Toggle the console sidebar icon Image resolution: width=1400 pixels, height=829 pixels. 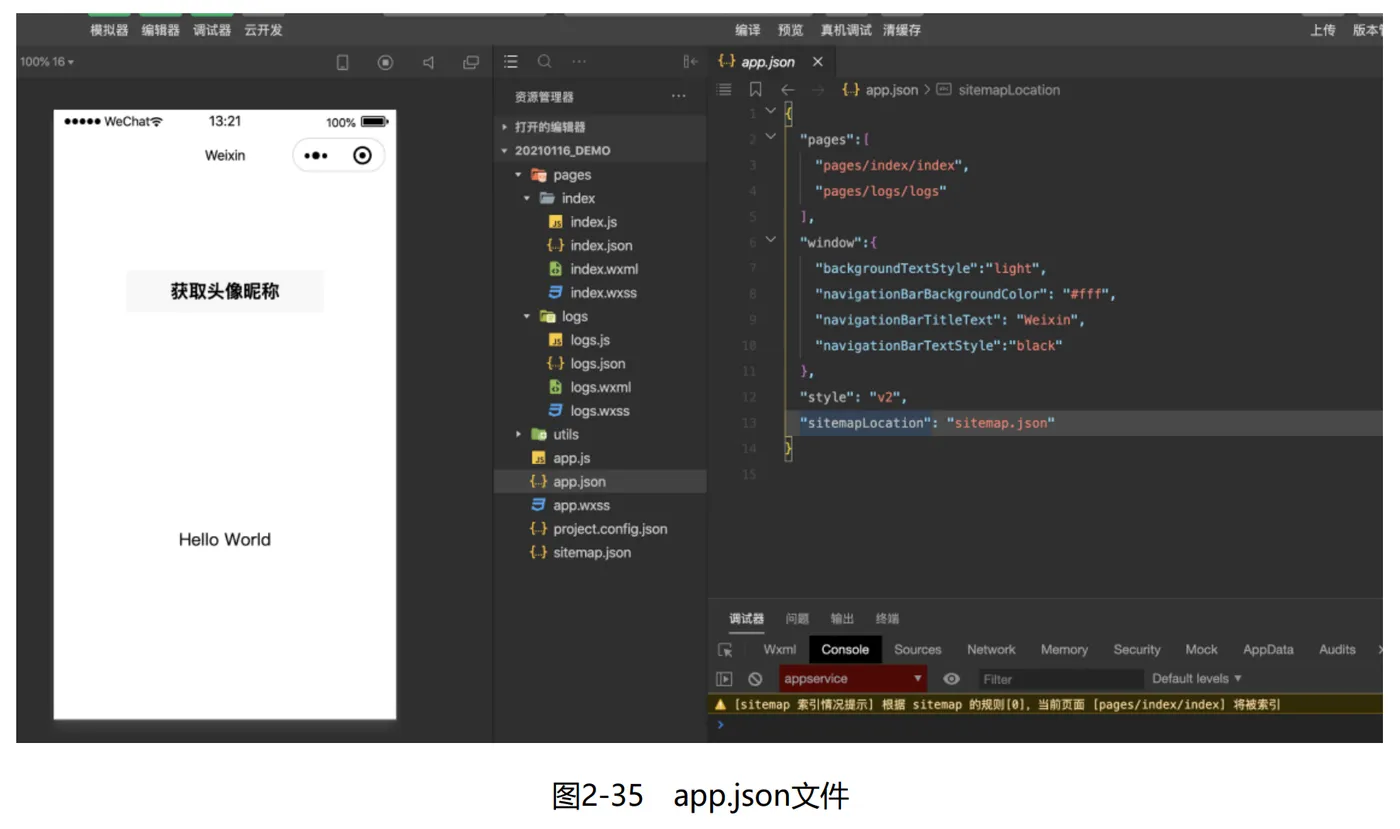725,679
